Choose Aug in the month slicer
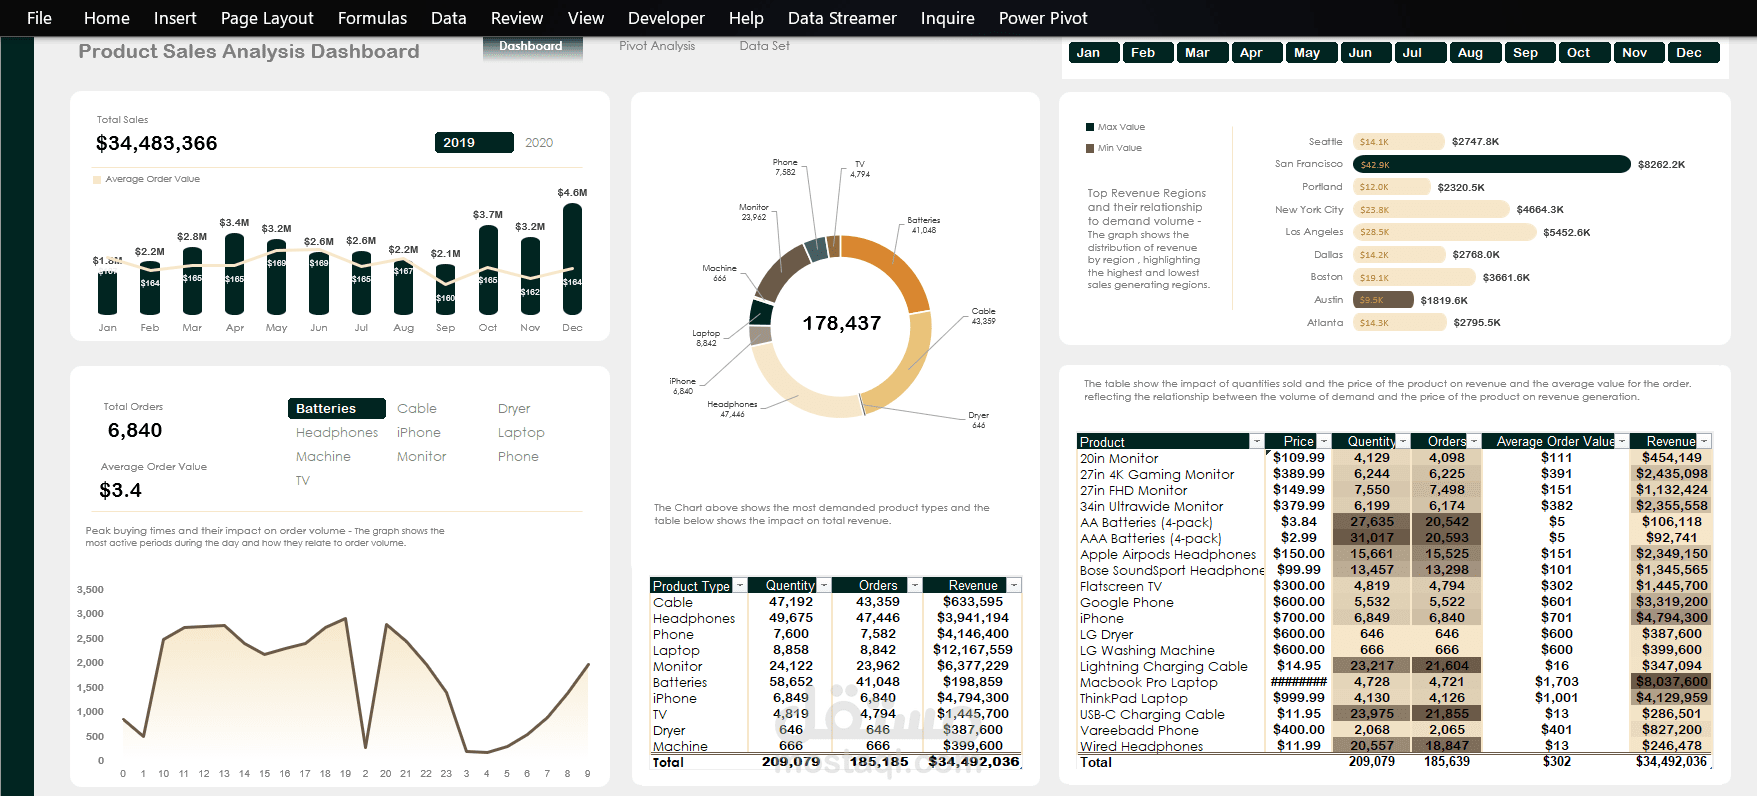The image size is (1757, 796). click(1475, 53)
